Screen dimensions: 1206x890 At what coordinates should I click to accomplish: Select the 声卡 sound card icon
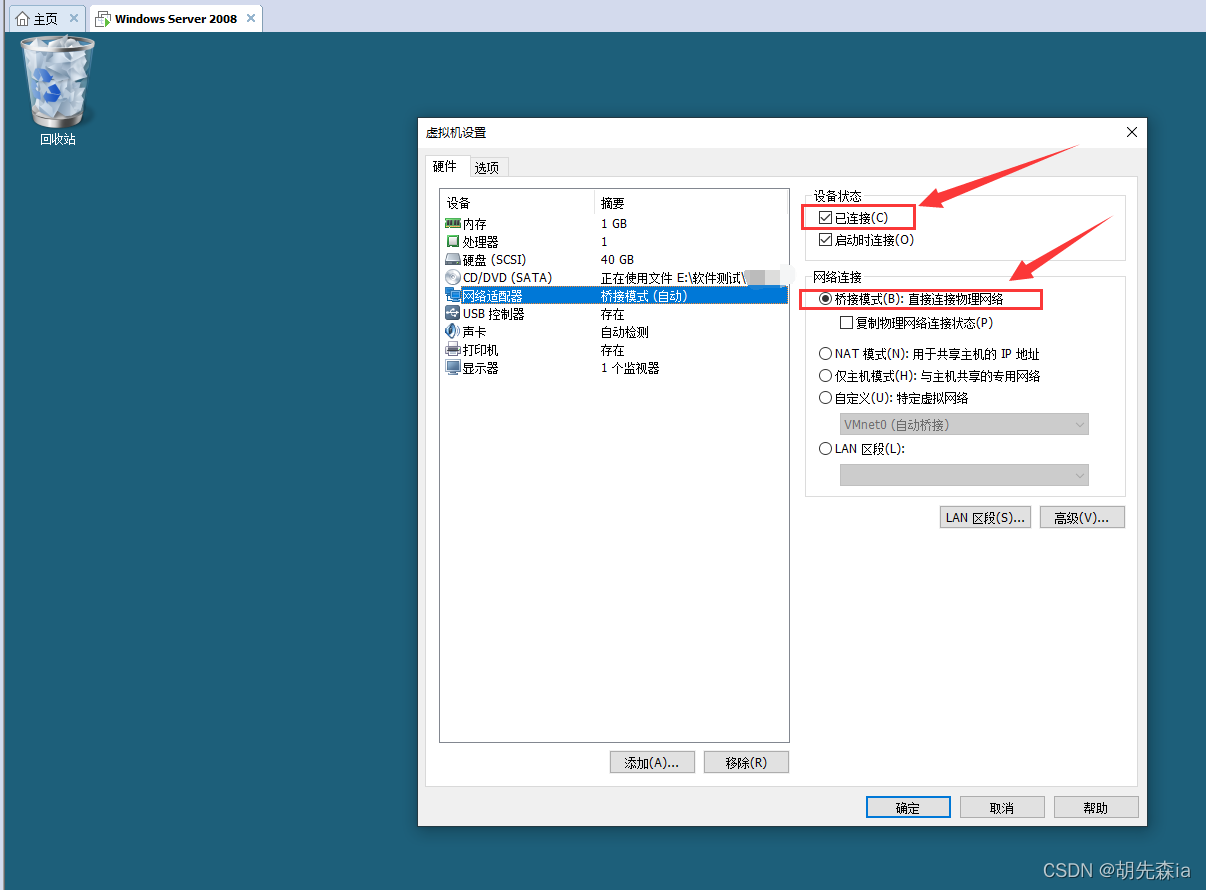coord(453,332)
